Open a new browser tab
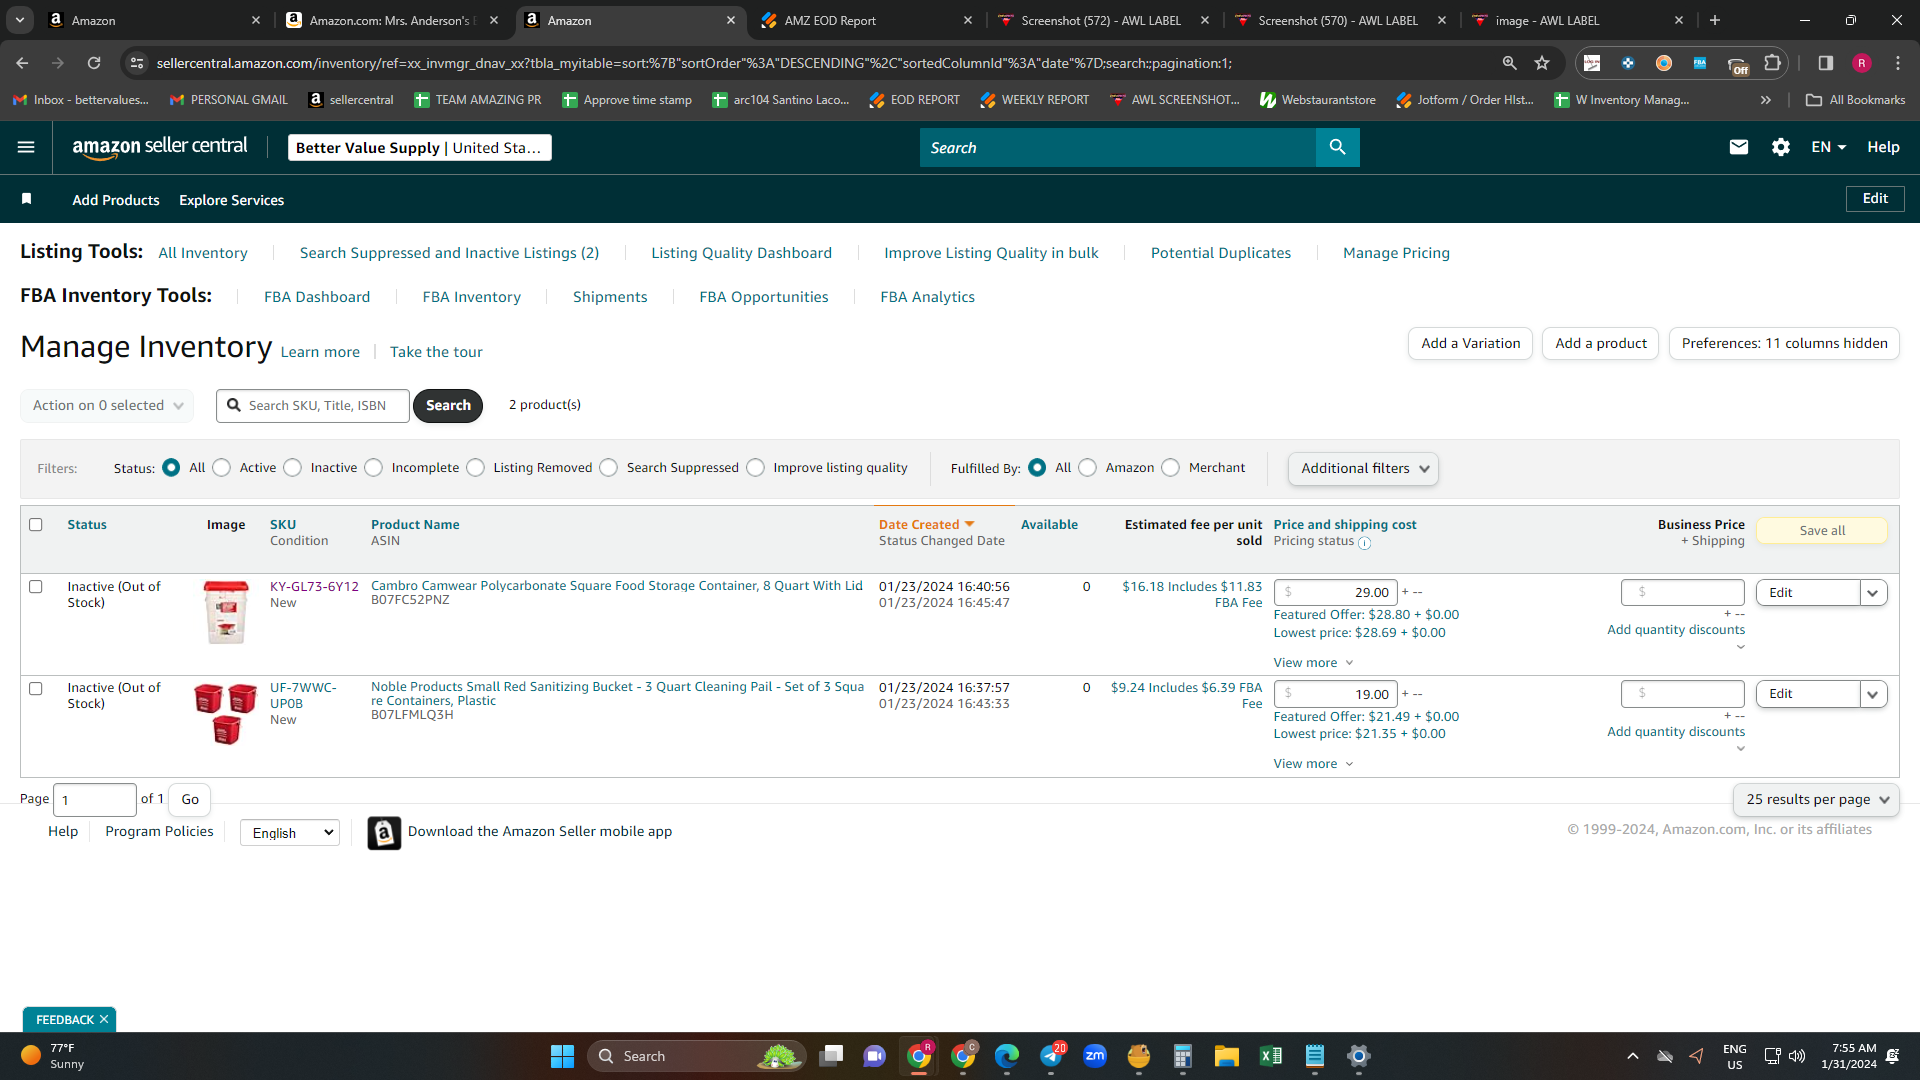Screen dimensions: 1920x1080 tap(1715, 20)
